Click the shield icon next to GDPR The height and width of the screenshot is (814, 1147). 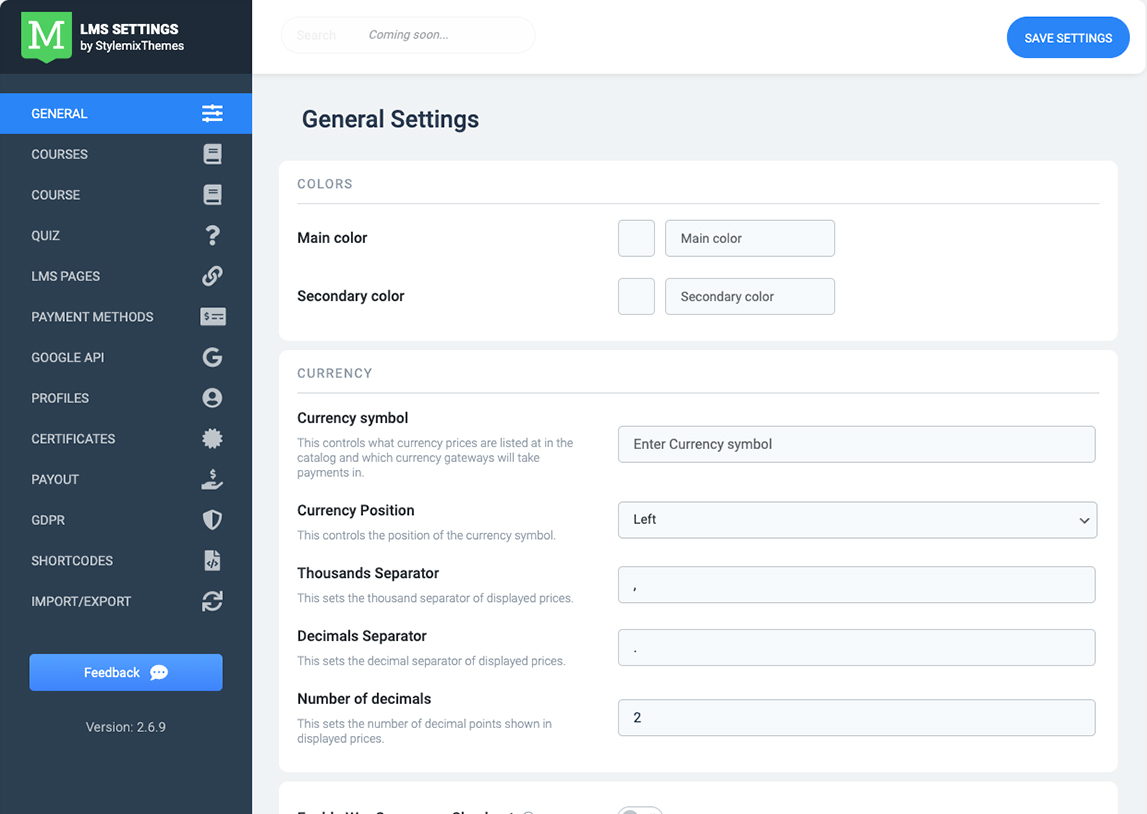pyautogui.click(x=212, y=520)
